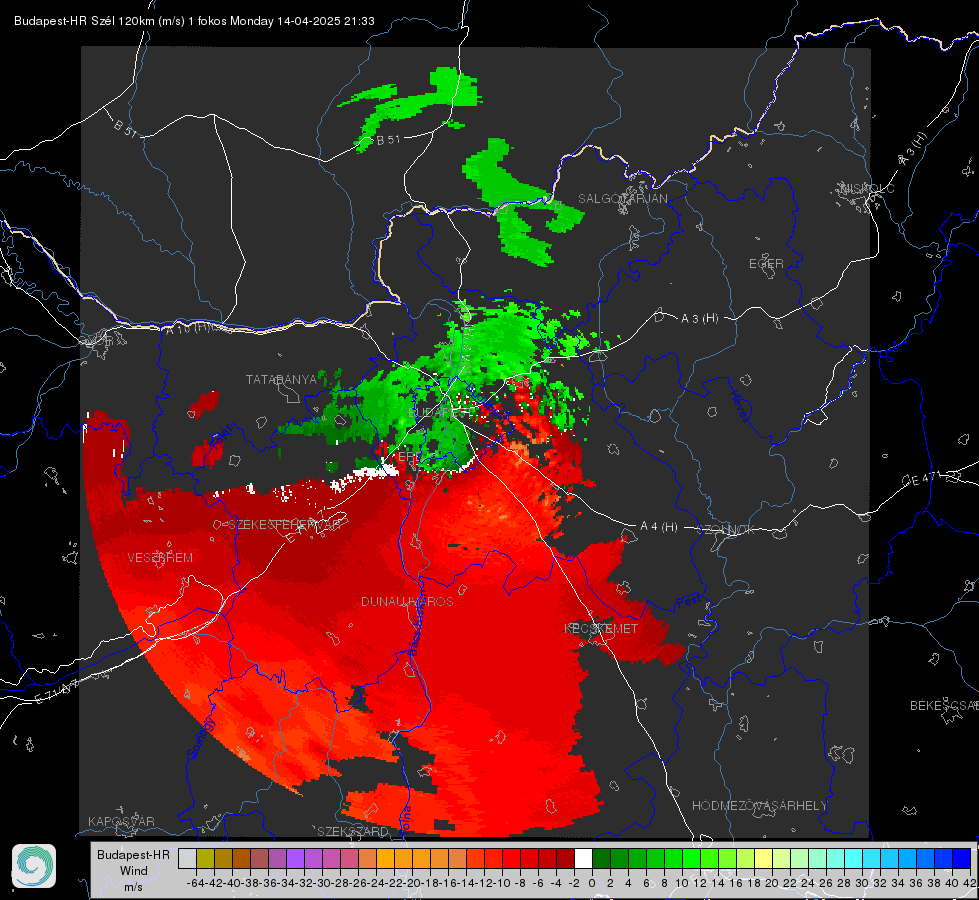The width and height of the screenshot is (979, 900).
Task: Select the grey swatch left of -64
Action: point(187,858)
